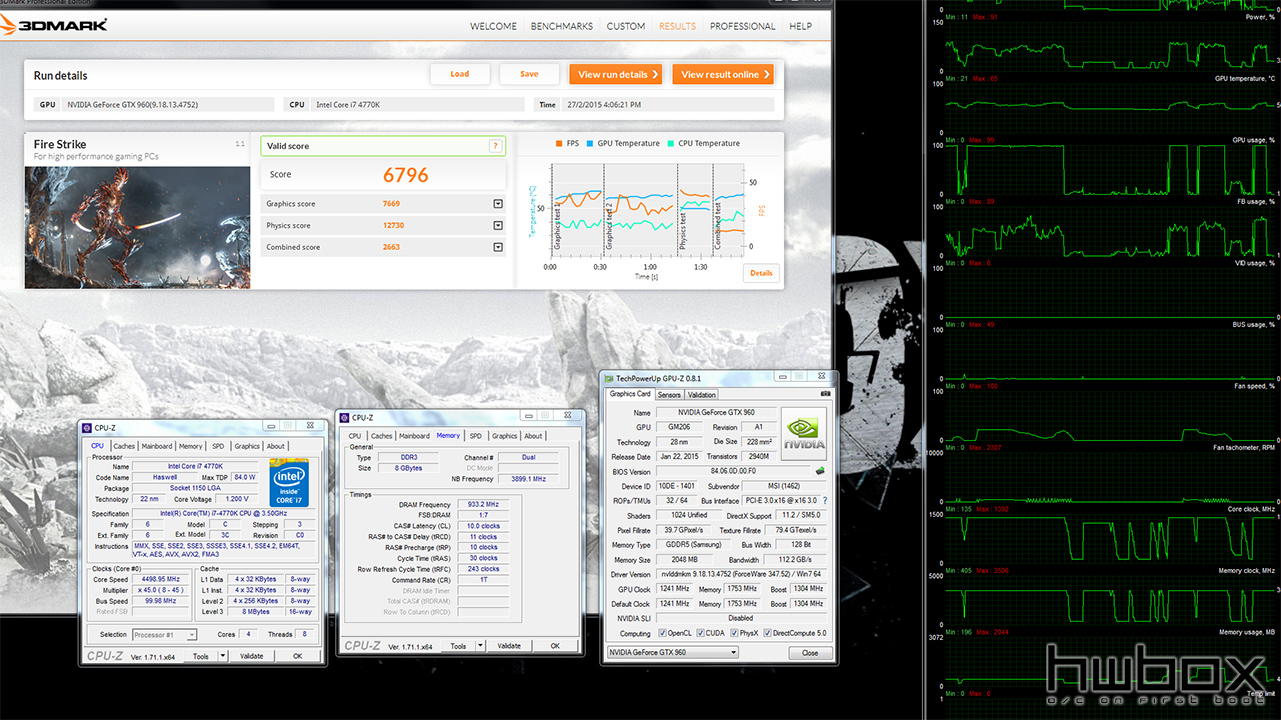Toggle the PhysX checkbox in GPU-Z
1281x720 pixels.
[734, 633]
